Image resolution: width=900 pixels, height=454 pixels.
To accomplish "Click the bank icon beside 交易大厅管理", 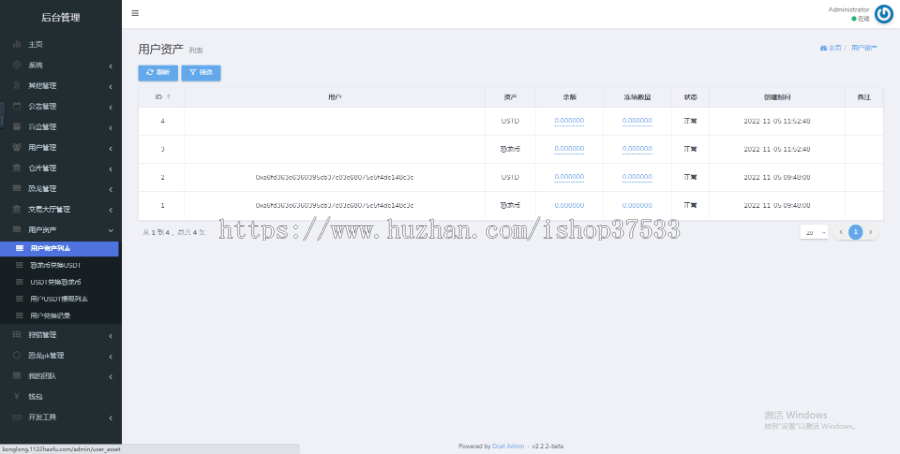I will click(17, 209).
